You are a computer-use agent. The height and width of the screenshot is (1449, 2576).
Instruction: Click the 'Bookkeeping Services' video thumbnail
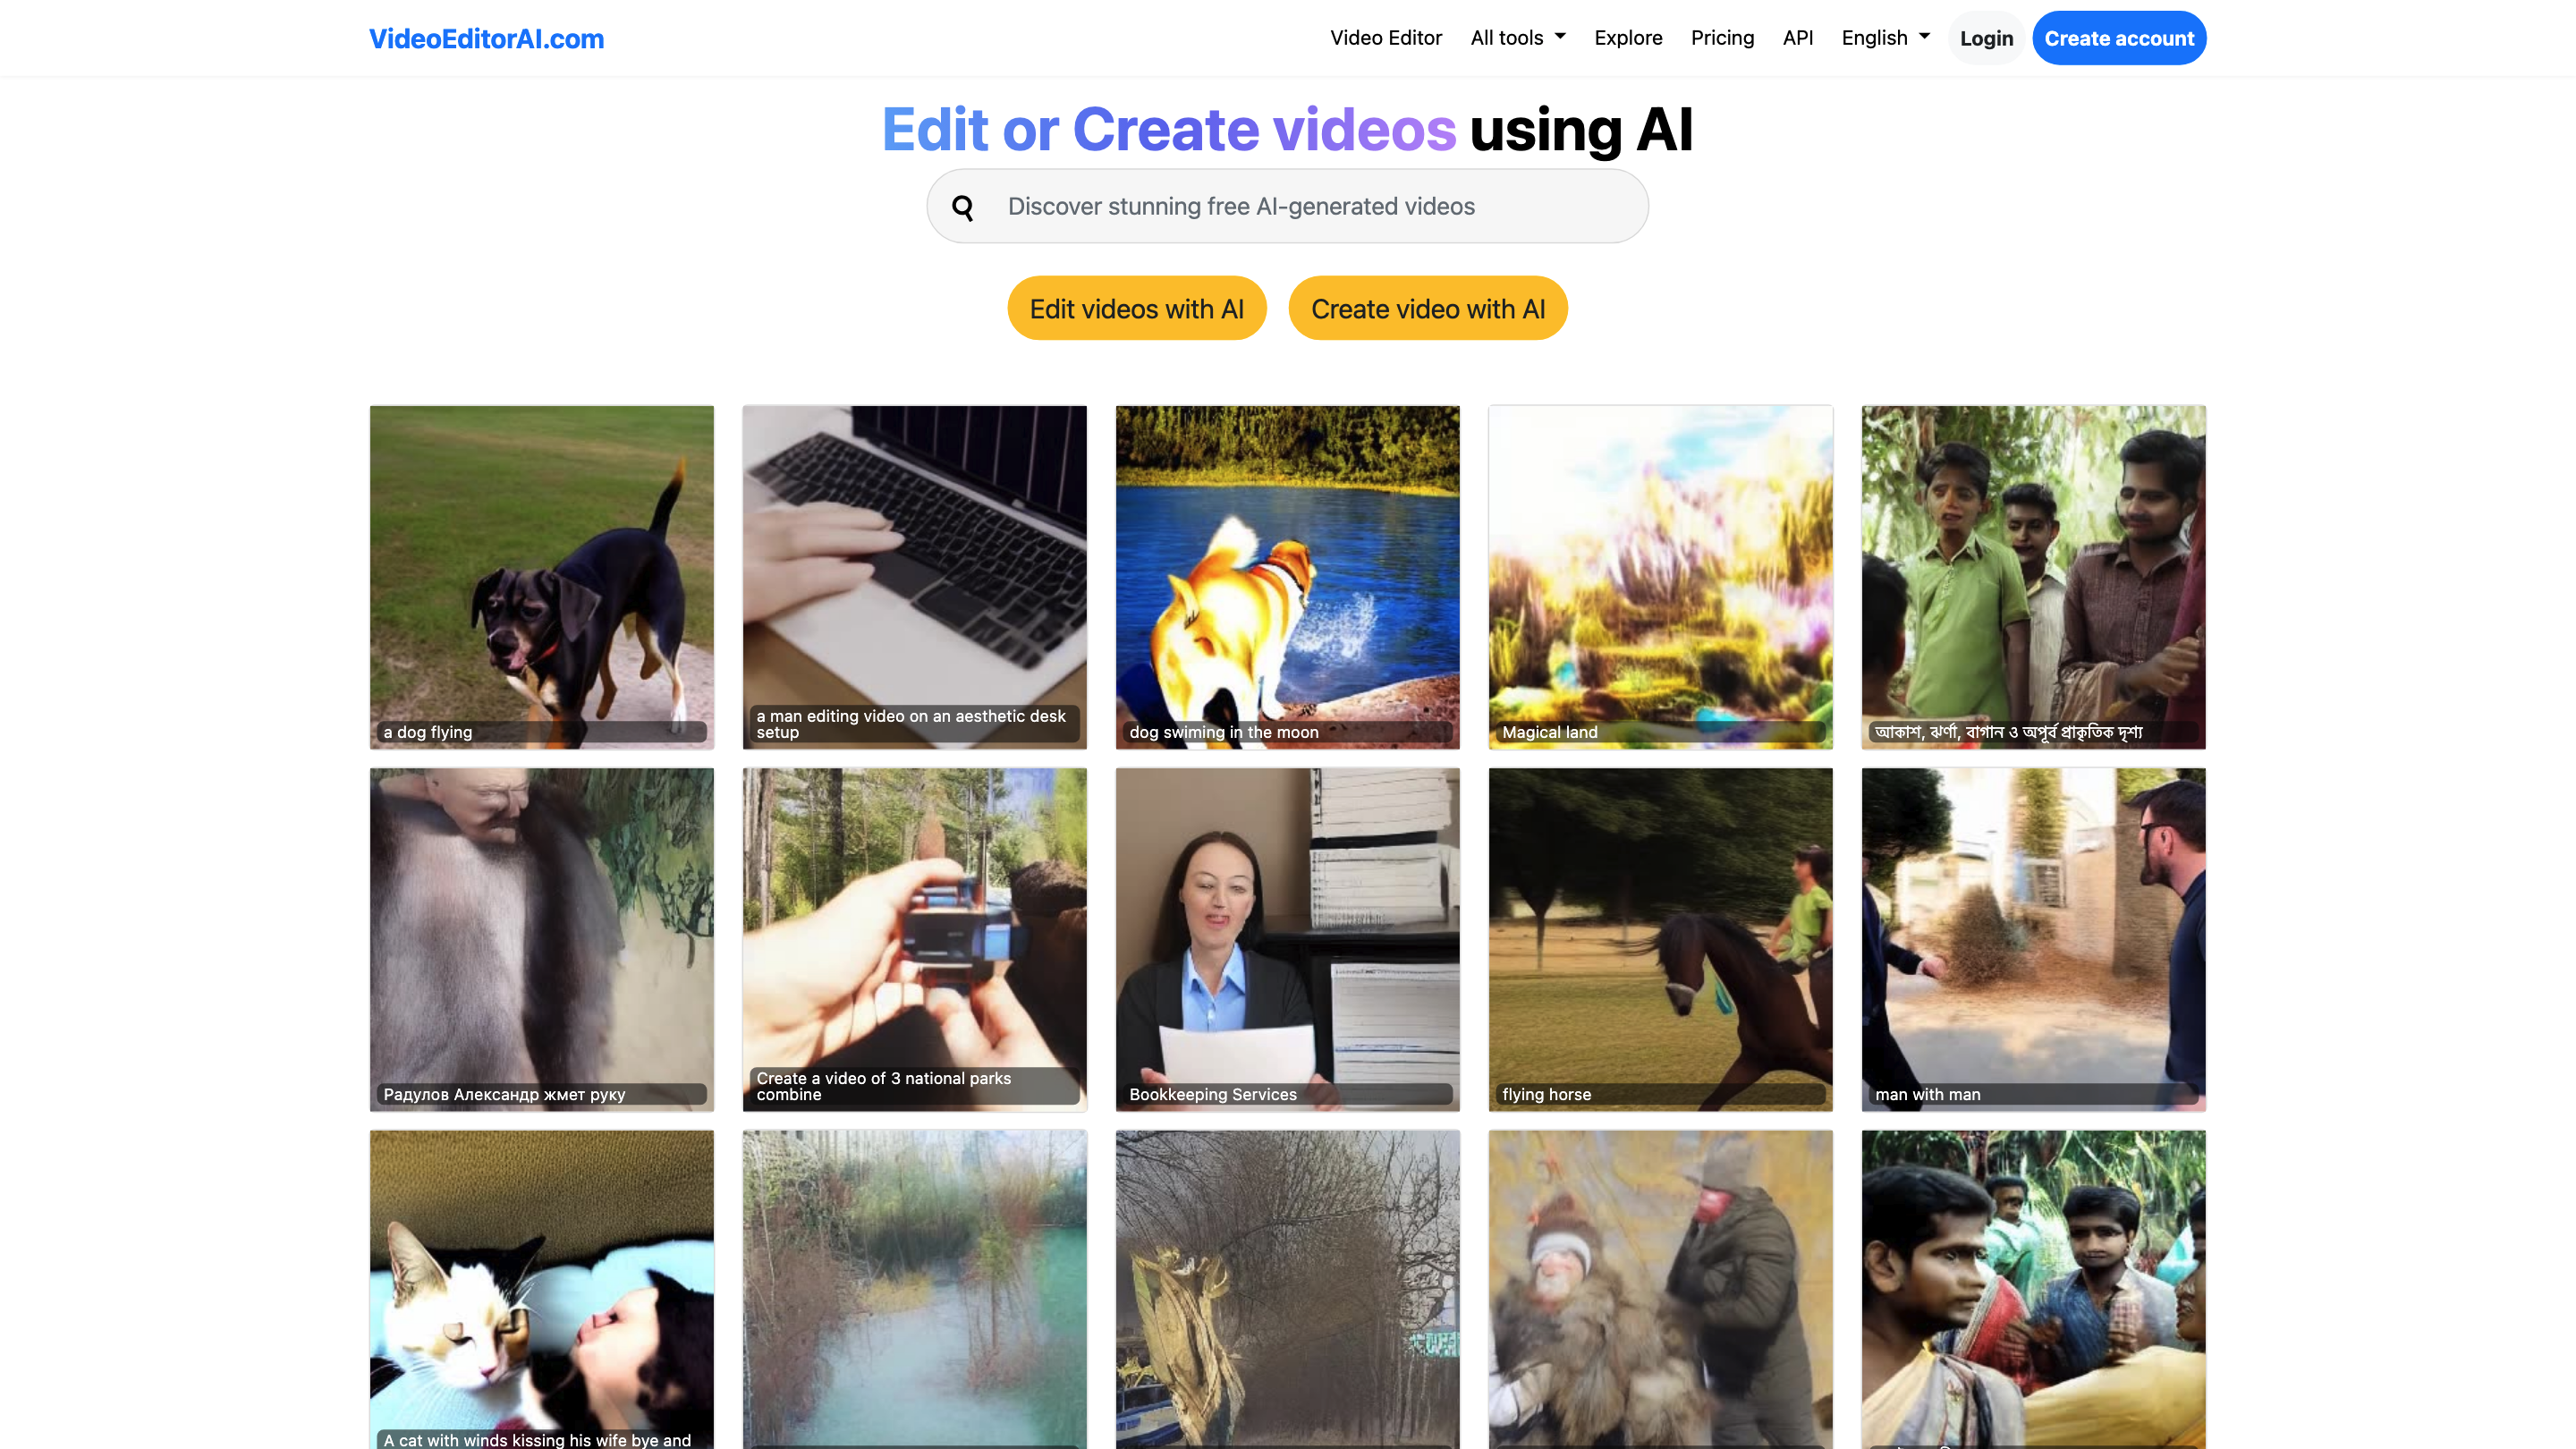click(x=1287, y=939)
